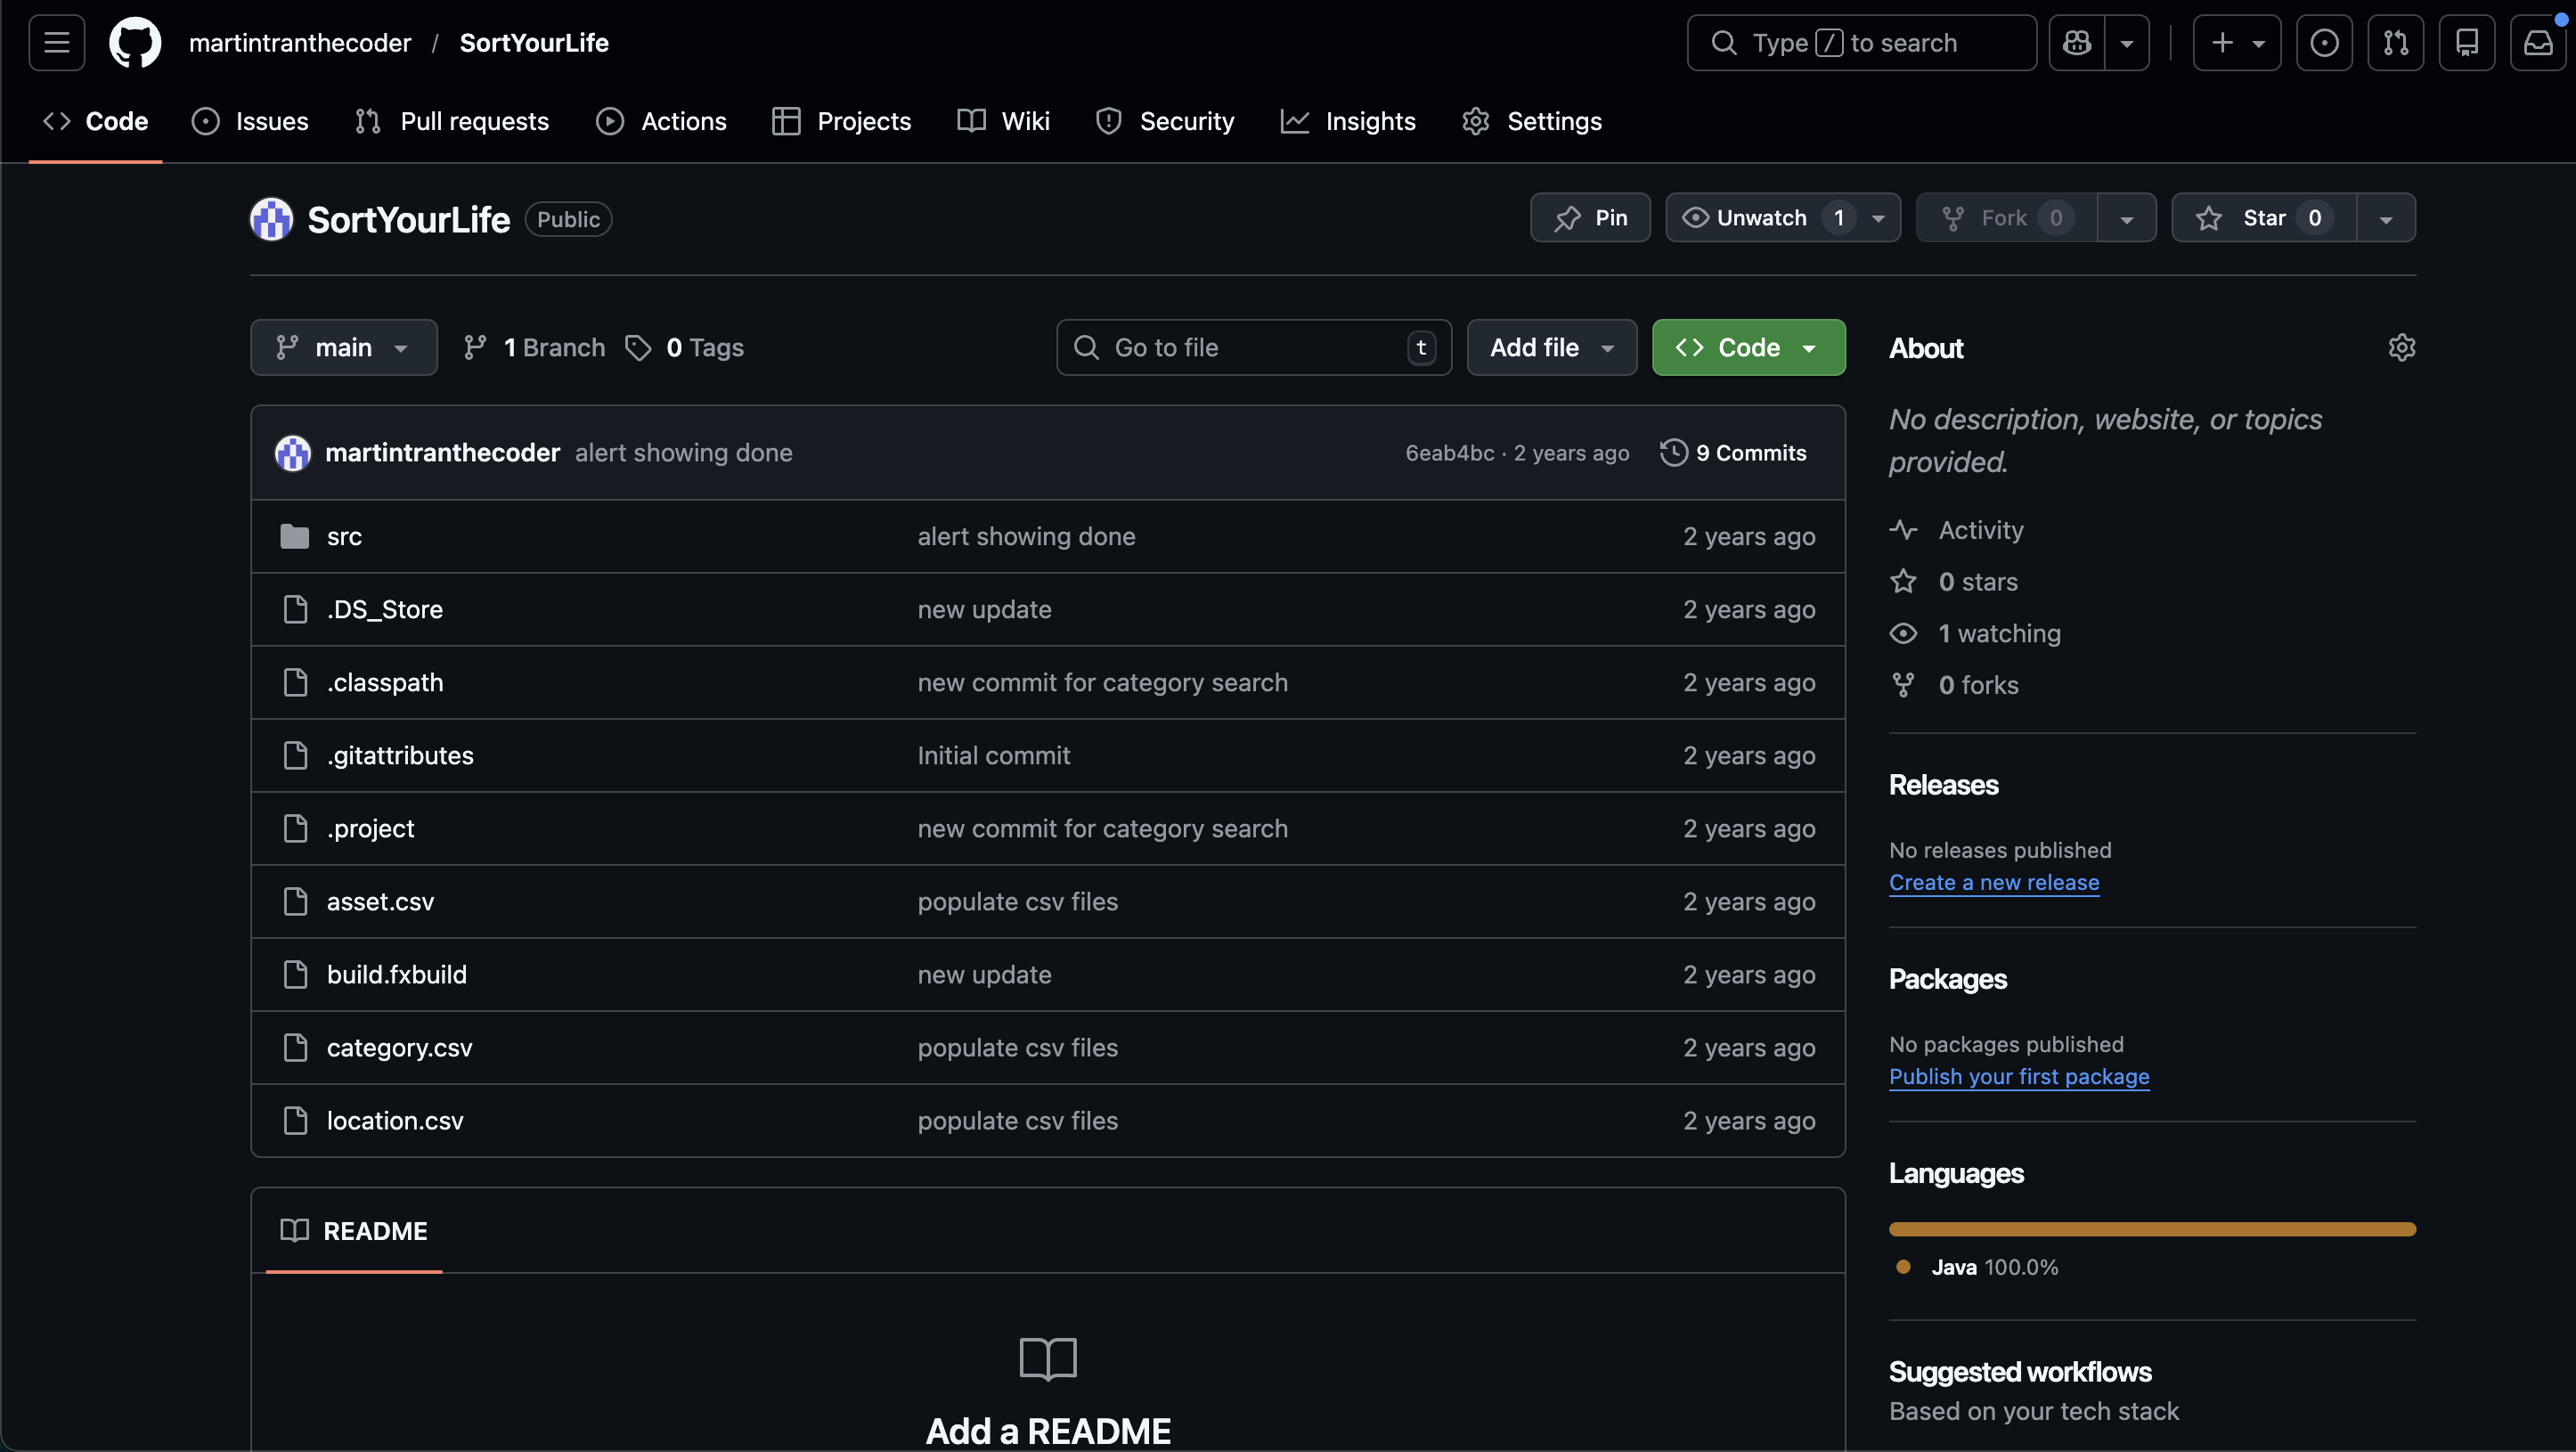This screenshot has width=2576, height=1452.
Task: Edit About section via gear icon
Action: click(x=2401, y=348)
